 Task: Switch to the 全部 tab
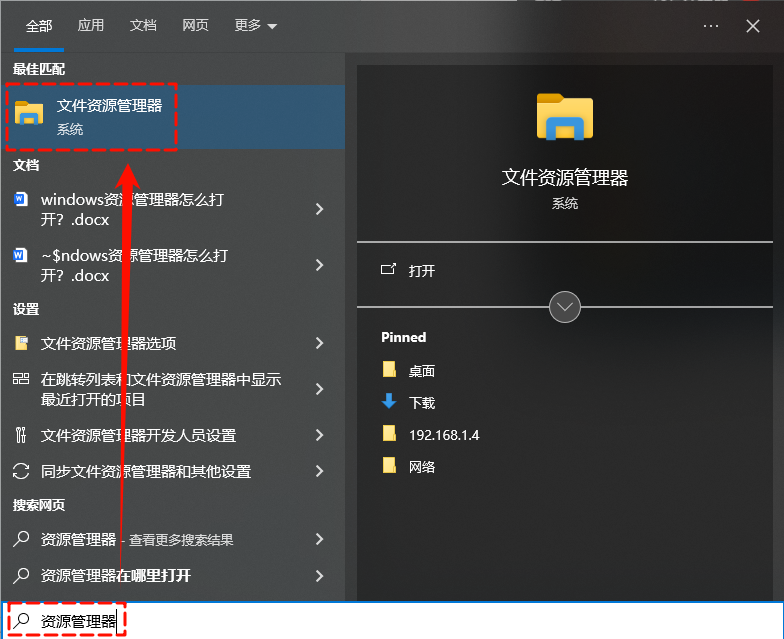pos(39,26)
